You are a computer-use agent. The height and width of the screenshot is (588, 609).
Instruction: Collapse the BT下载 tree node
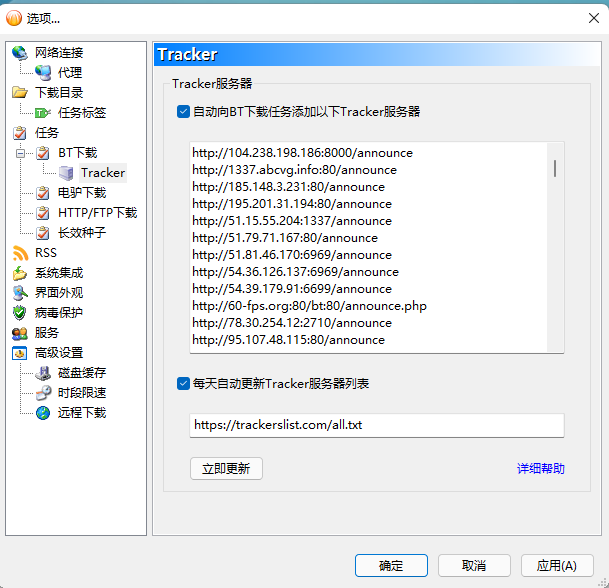[x=20, y=153]
